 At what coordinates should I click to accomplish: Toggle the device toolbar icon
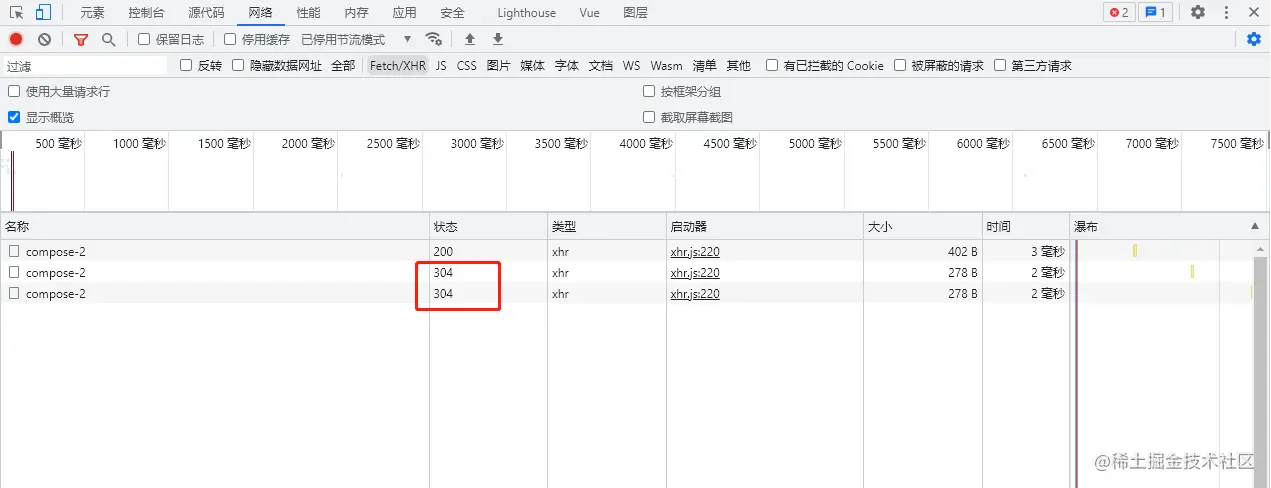(x=43, y=13)
